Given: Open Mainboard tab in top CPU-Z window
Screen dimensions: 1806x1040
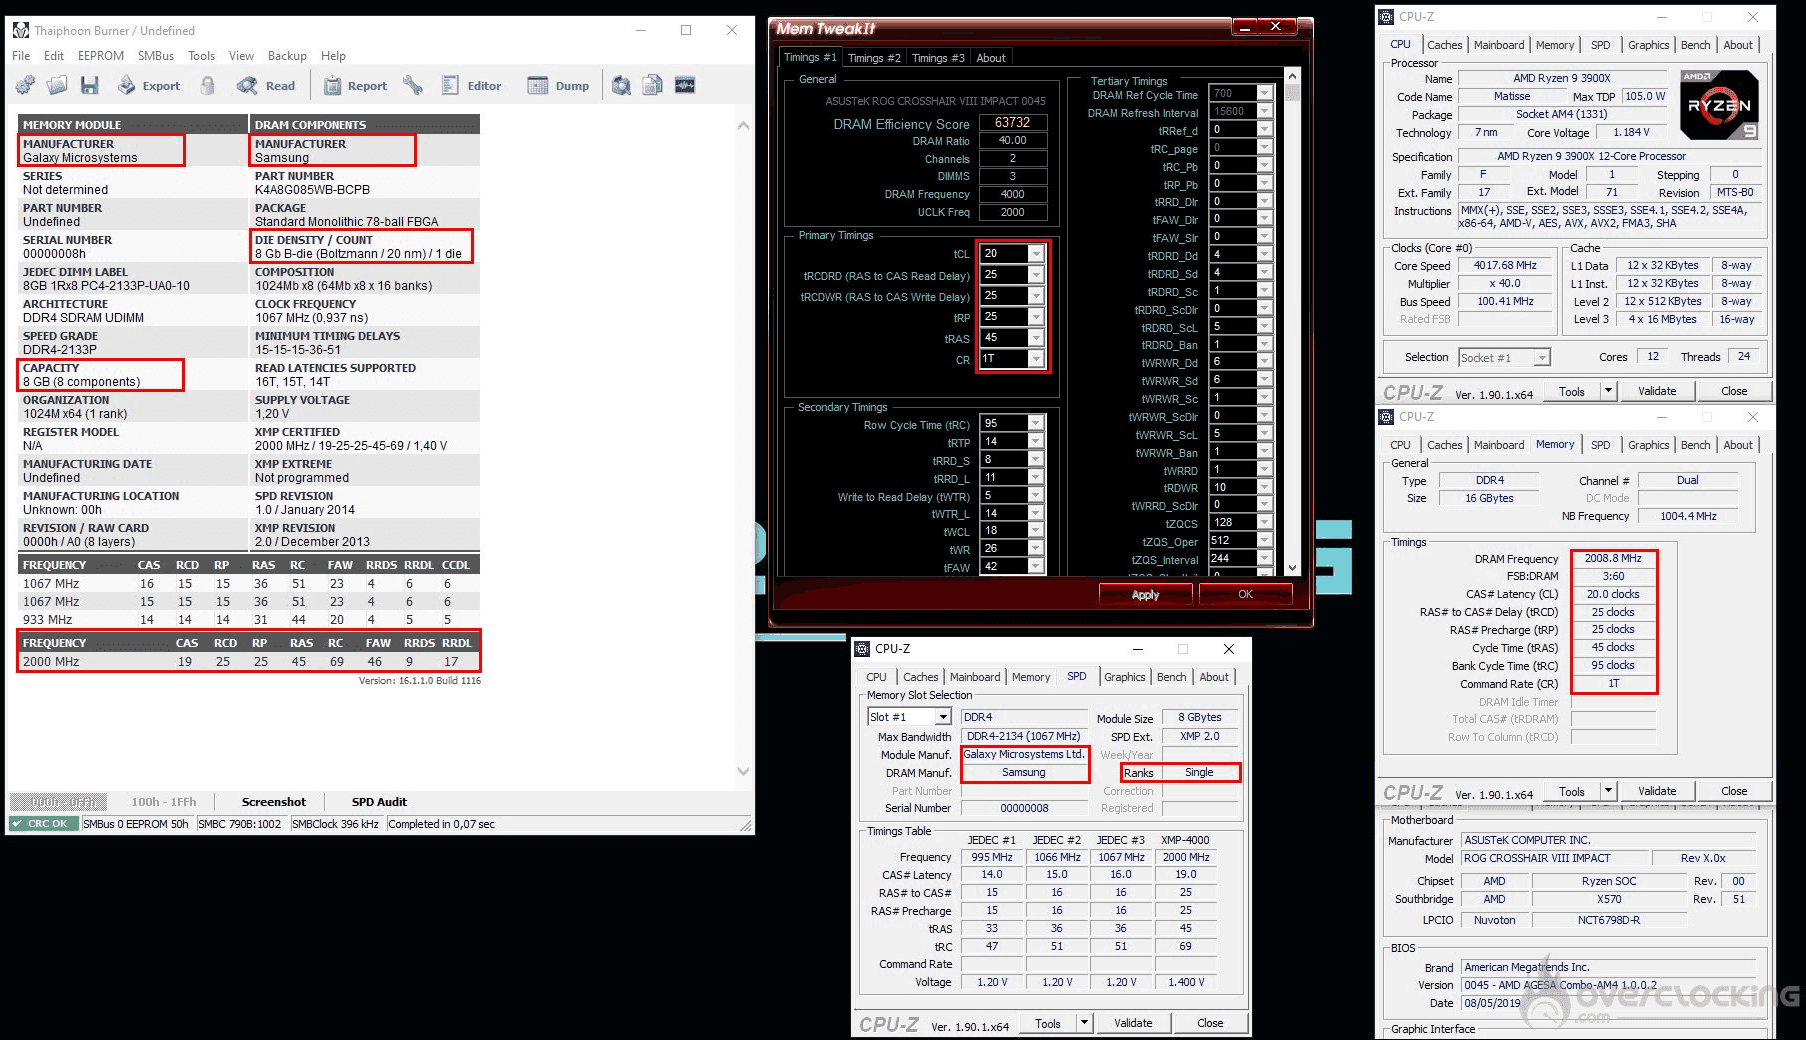Looking at the screenshot, I should pos(1499,45).
